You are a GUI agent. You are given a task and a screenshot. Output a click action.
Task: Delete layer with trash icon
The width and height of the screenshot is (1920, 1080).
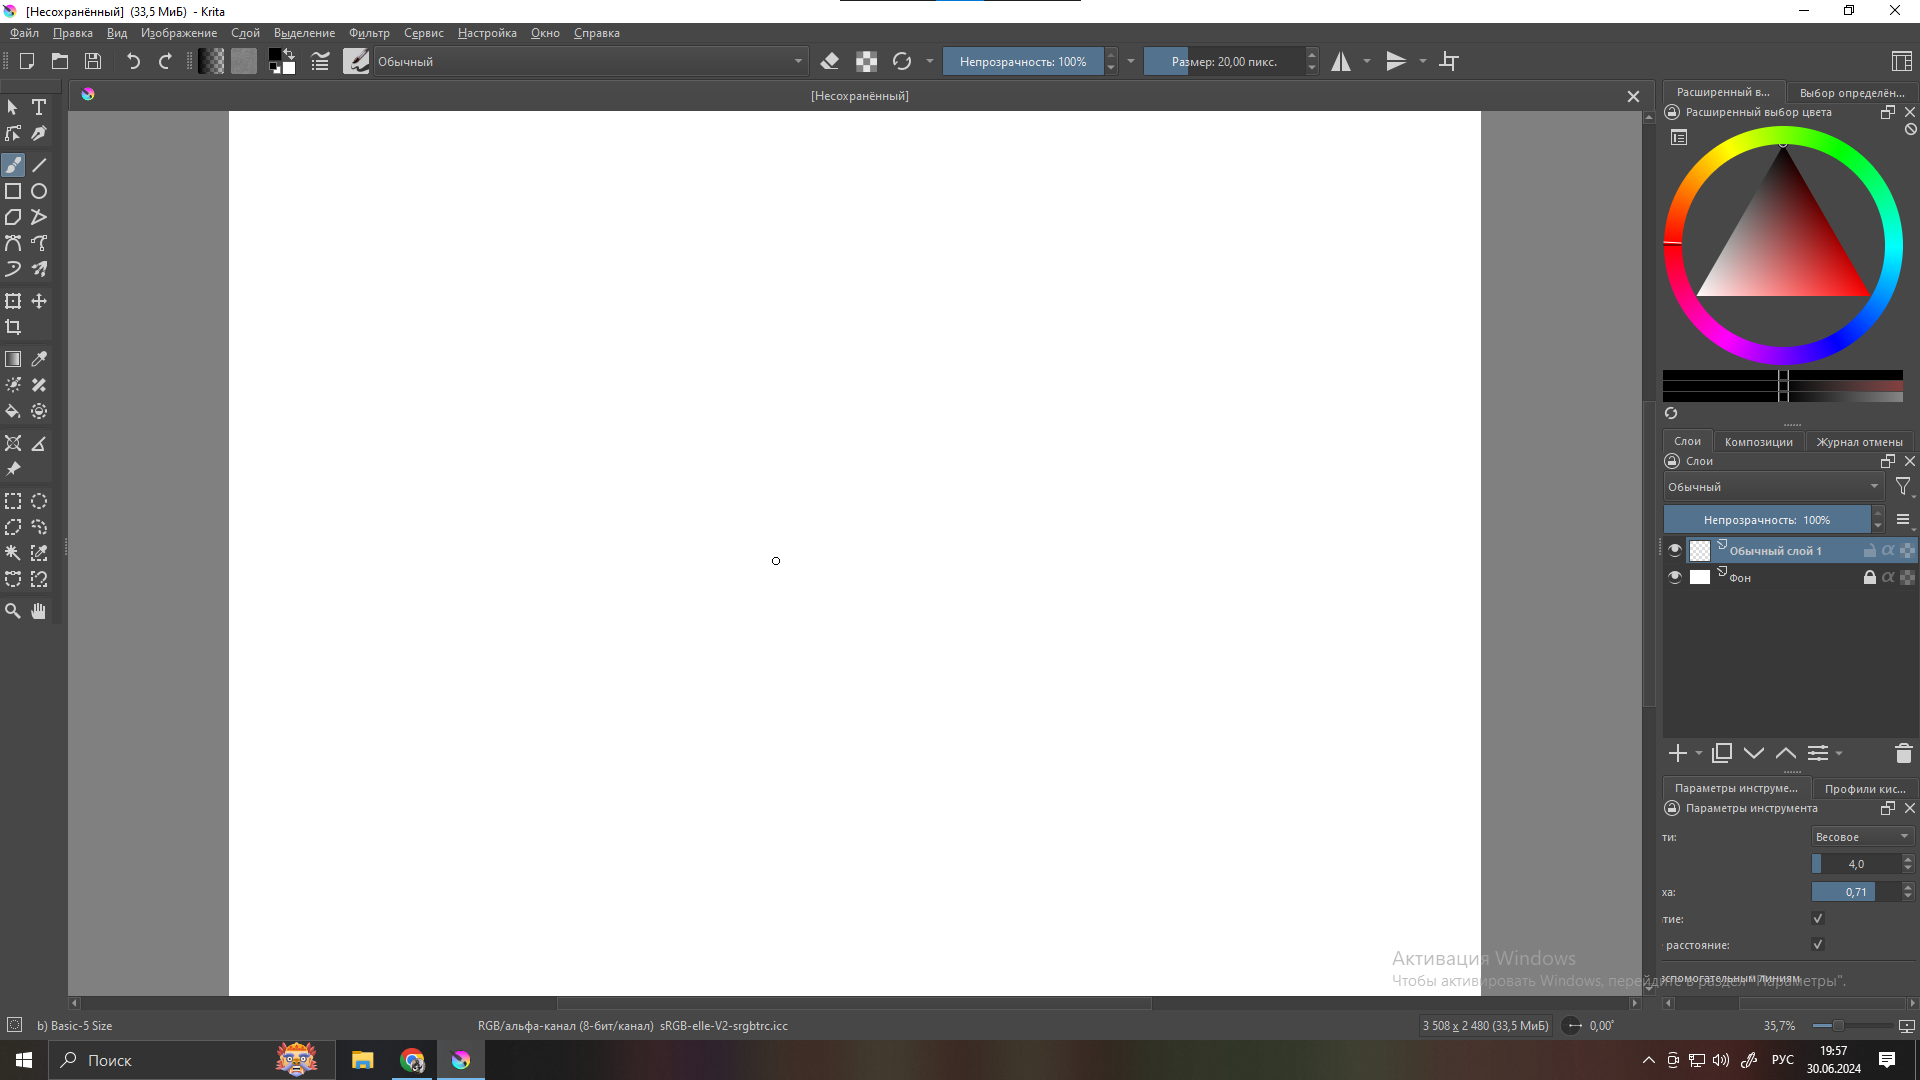(x=1903, y=754)
